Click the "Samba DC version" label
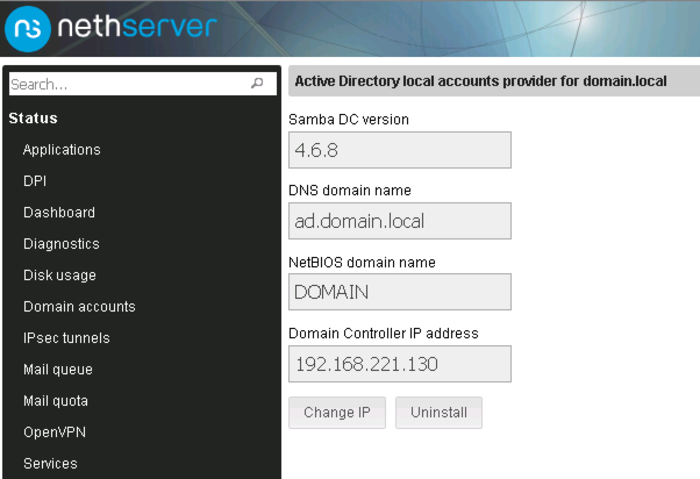 tap(349, 120)
